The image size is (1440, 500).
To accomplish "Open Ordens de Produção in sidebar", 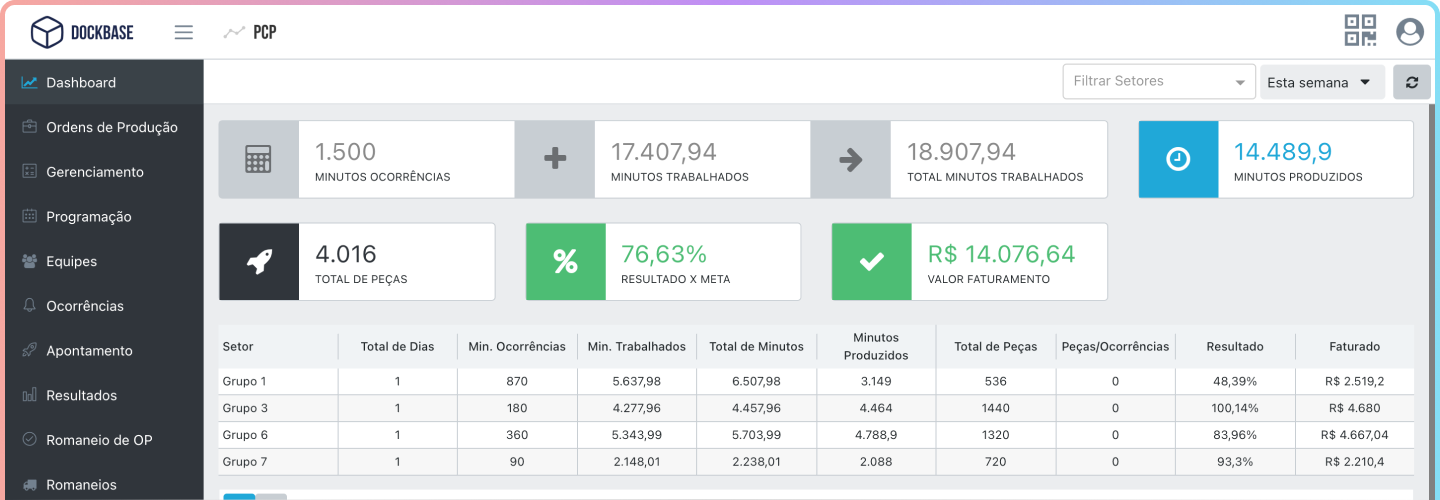I will point(111,127).
